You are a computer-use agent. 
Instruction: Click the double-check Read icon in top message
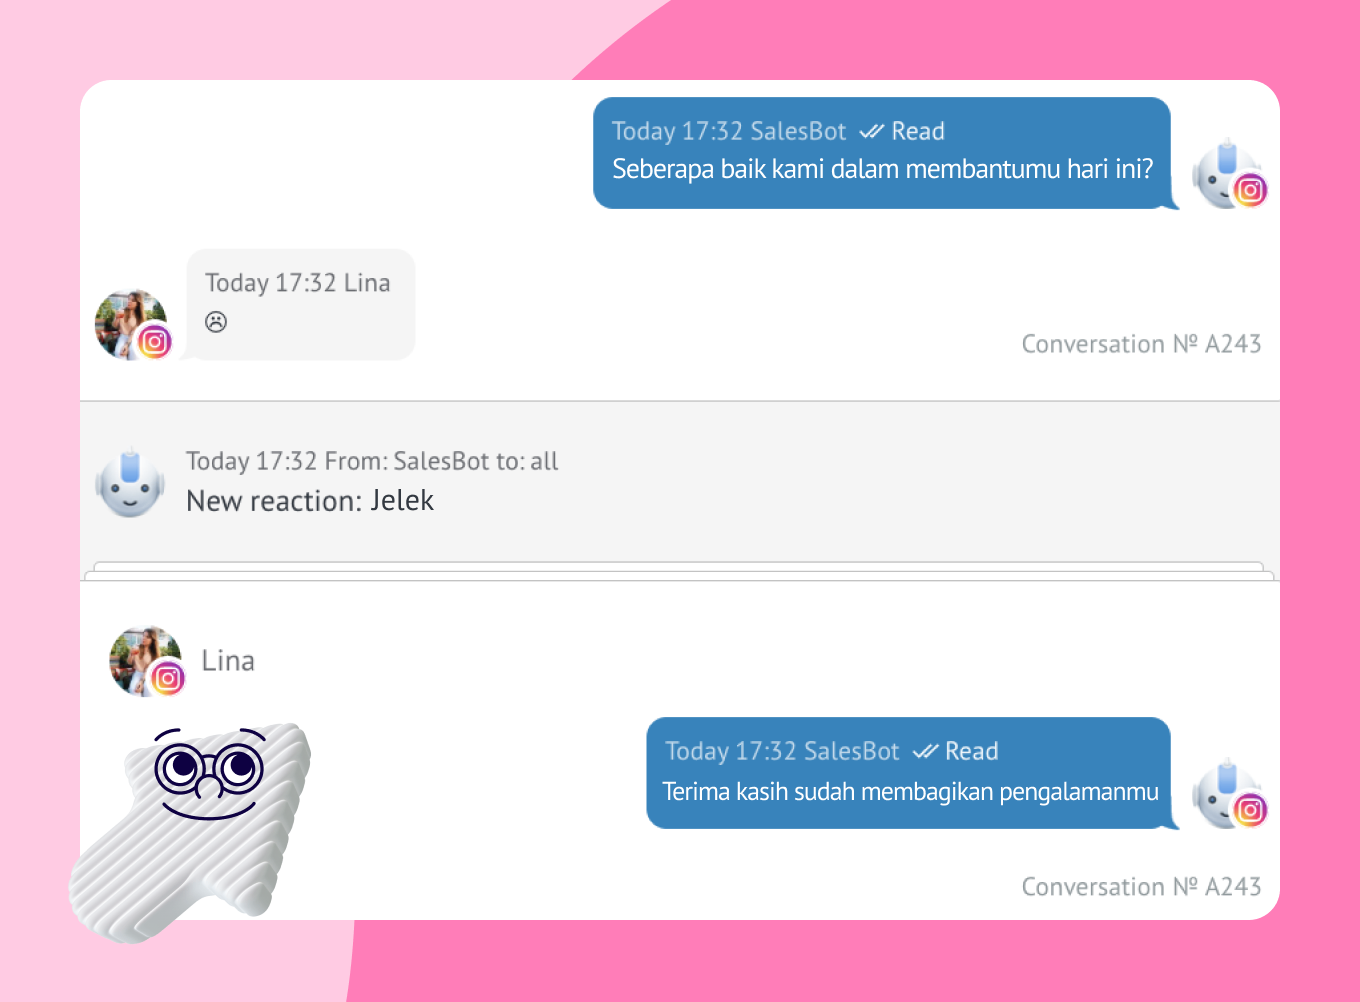click(x=872, y=131)
